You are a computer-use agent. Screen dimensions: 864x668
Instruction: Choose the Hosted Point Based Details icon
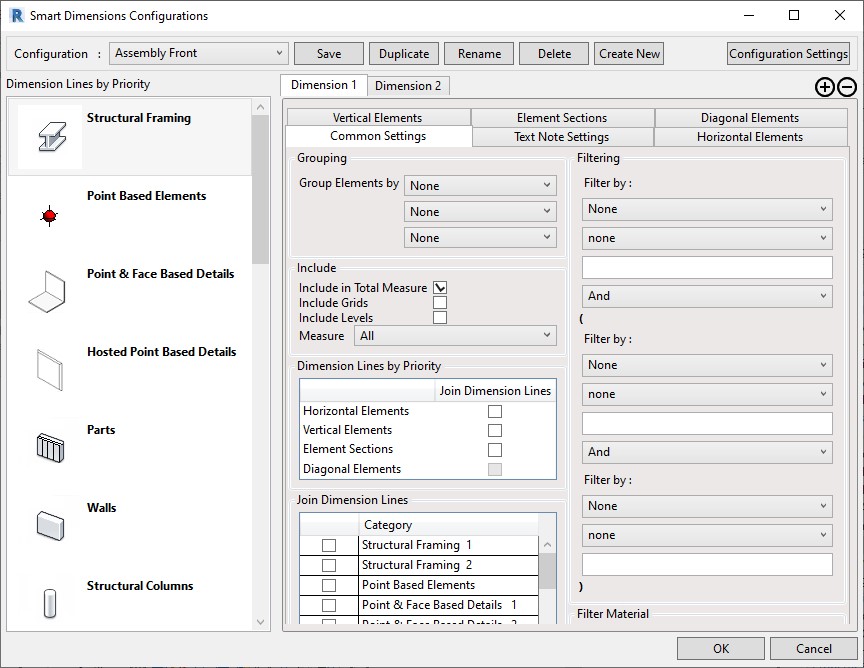pos(50,370)
